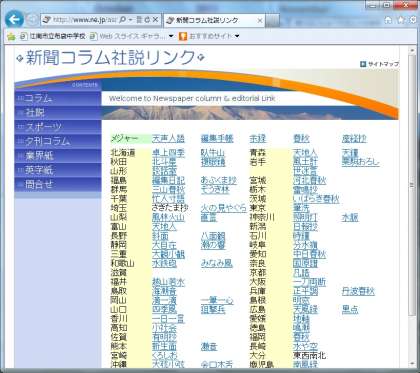Click the Add to Favorites bar star icon

point(11,36)
